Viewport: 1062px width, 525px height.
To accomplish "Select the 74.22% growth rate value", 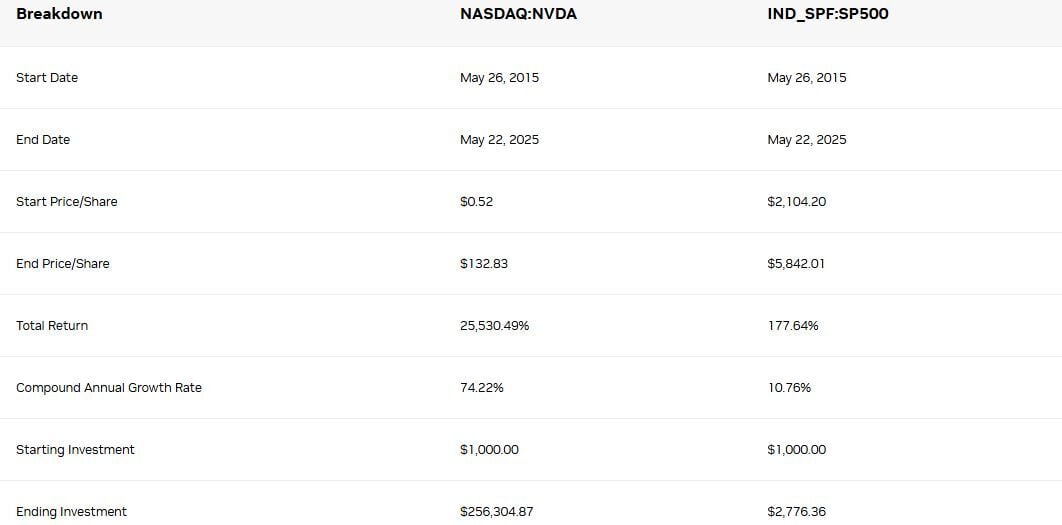I will 482,388.
